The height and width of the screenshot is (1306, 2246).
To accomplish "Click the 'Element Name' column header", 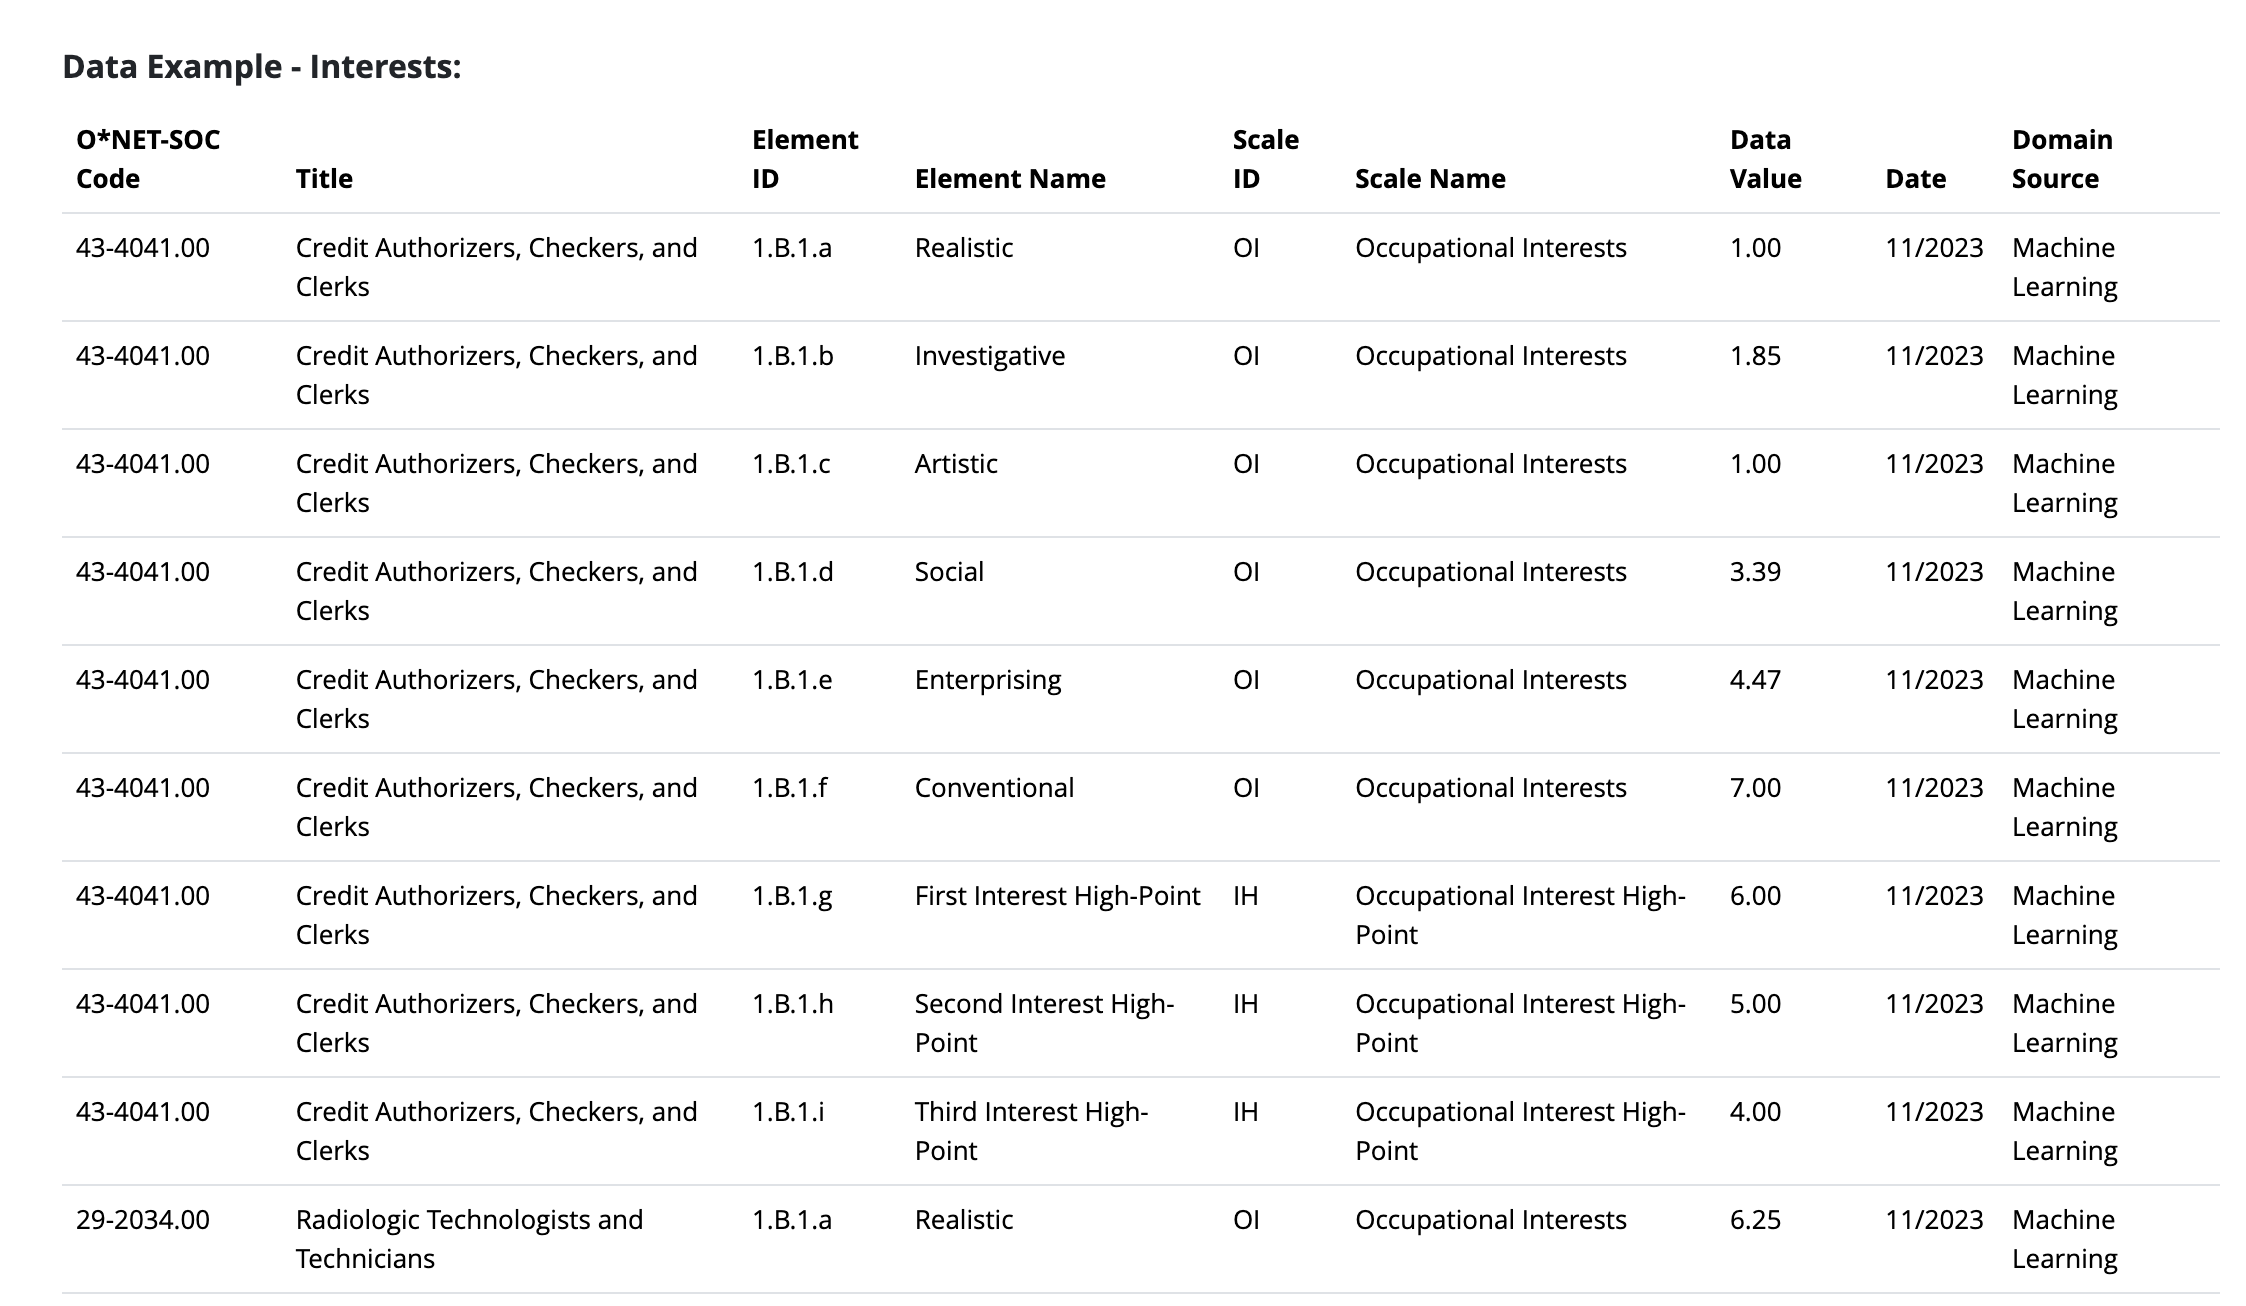I will pyautogui.click(x=1010, y=179).
